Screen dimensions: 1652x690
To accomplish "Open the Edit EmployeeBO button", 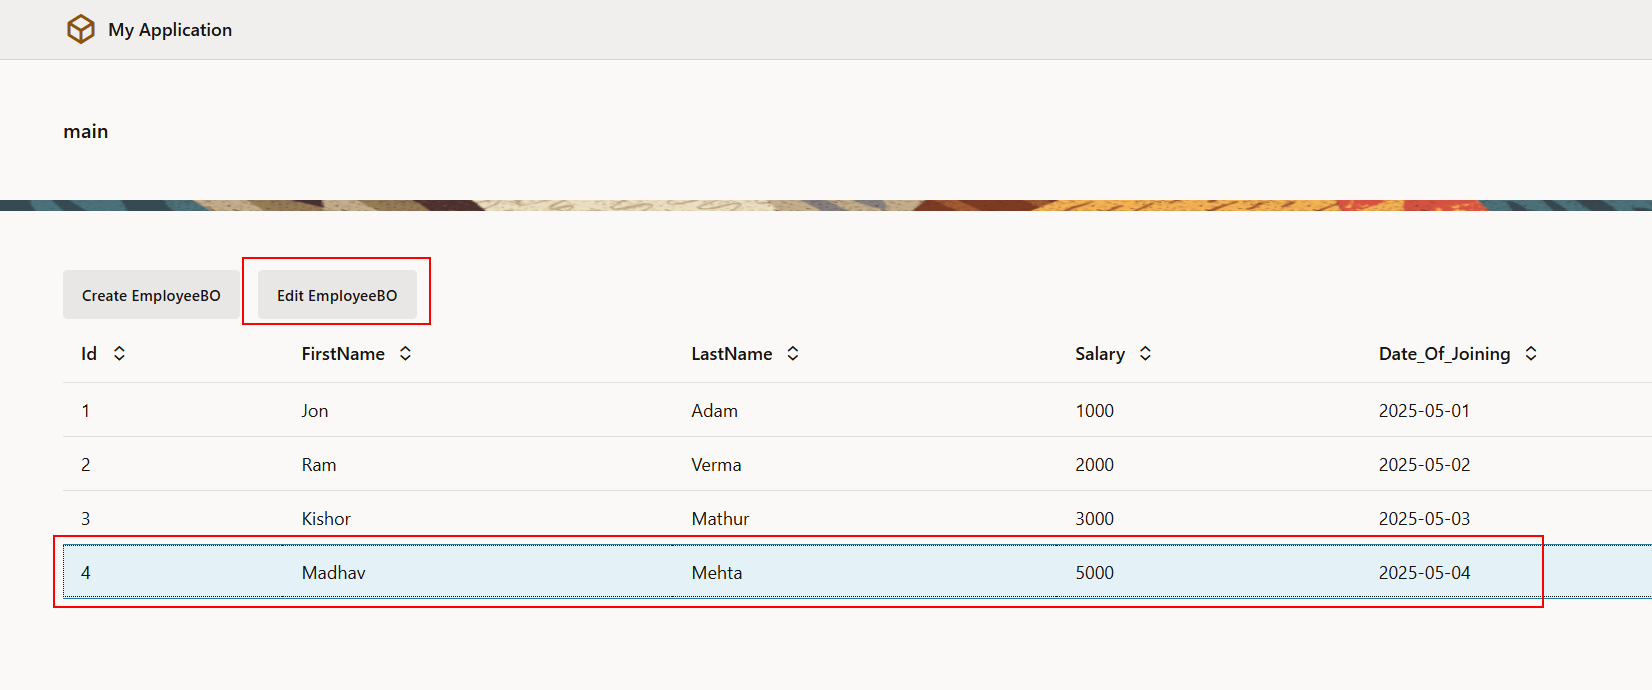I will coord(337,296).
